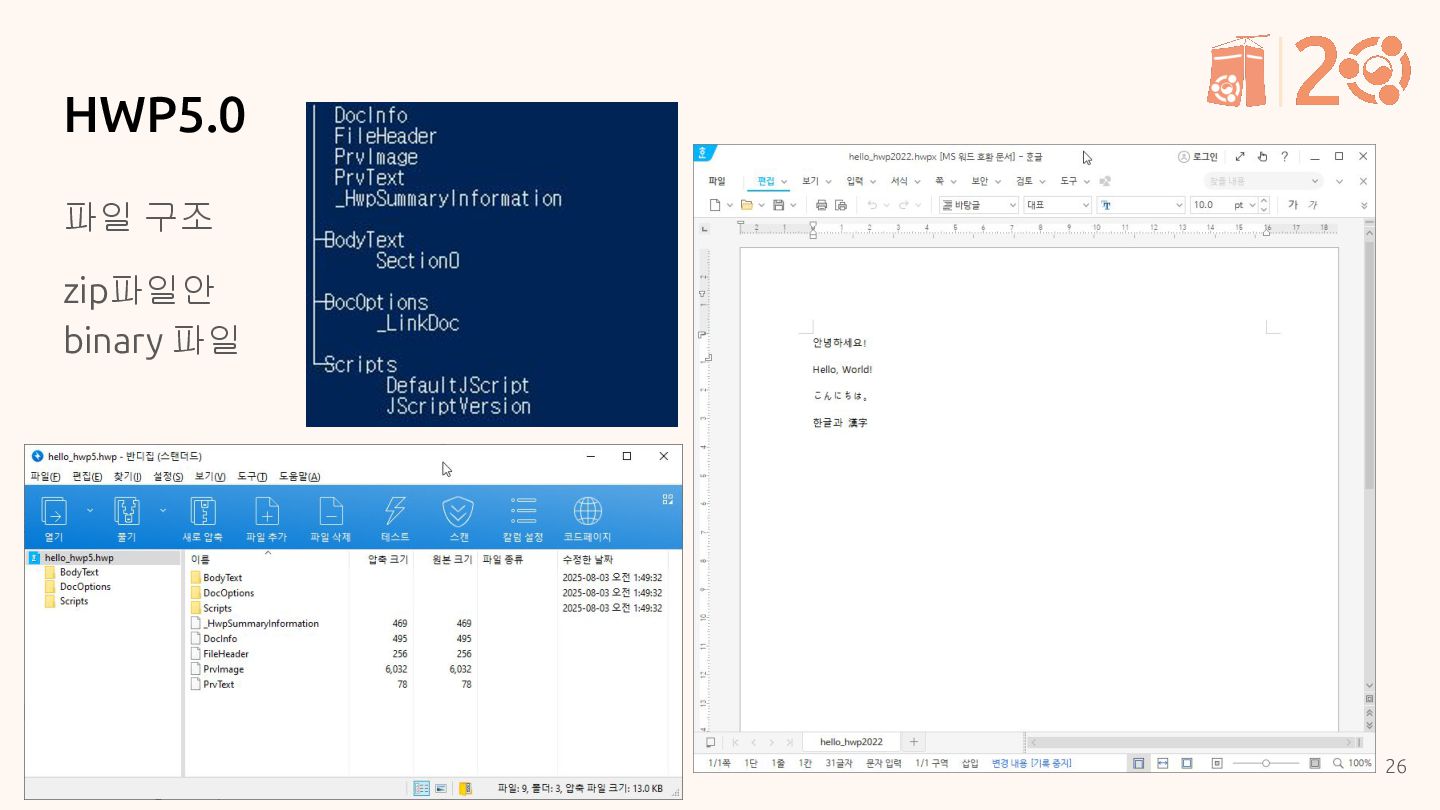Open the 입력 menu in Hangul
The height and width of the screenshot is (810, 1440).
[855, 181]
